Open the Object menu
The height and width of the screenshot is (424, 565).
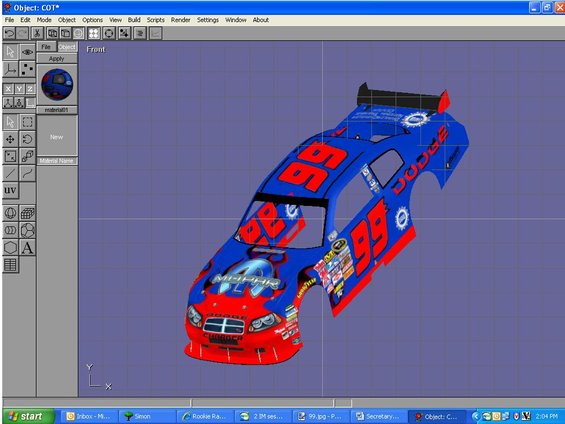[x=67, y=20]
